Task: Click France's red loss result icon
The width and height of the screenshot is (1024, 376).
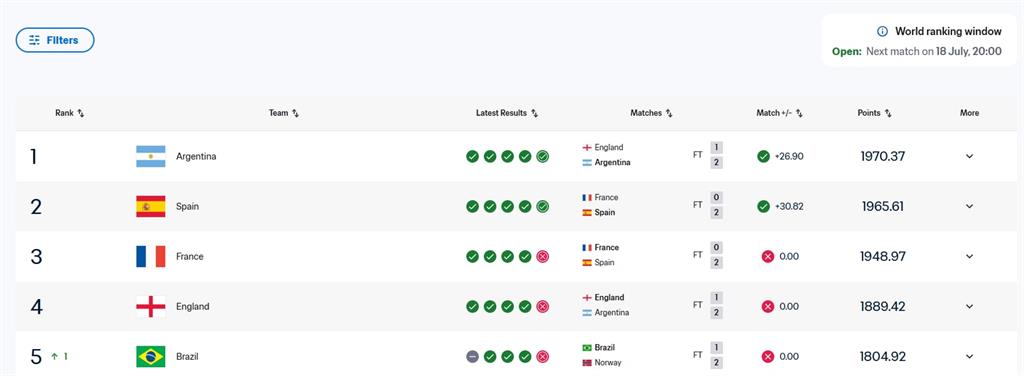Action: tap(543, 257)
